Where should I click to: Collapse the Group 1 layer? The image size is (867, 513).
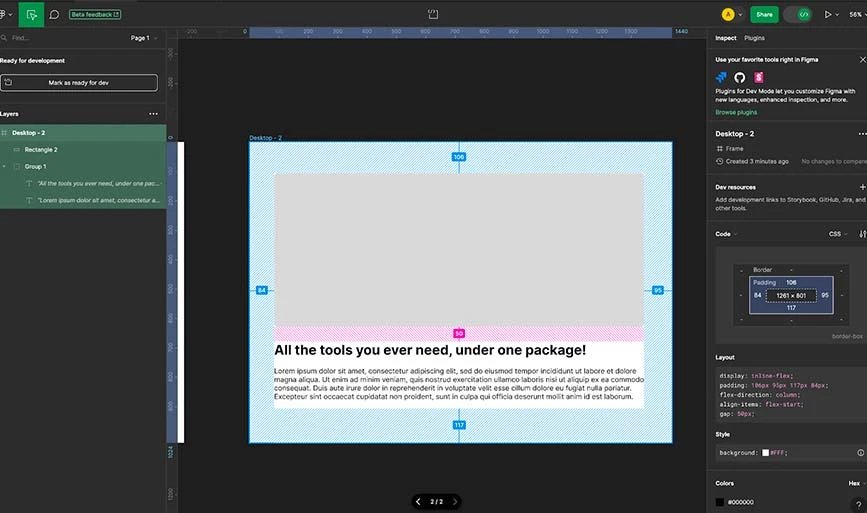tap(5, 166)
